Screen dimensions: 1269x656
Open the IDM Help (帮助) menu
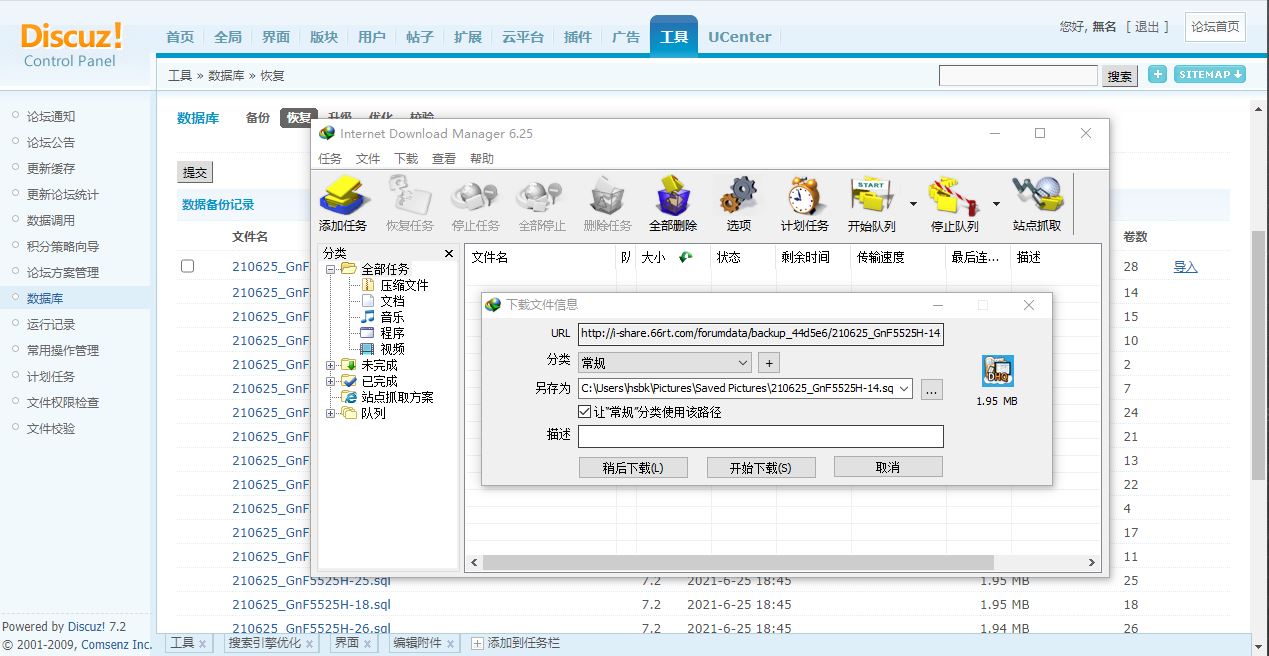click(x=482, y=159)
